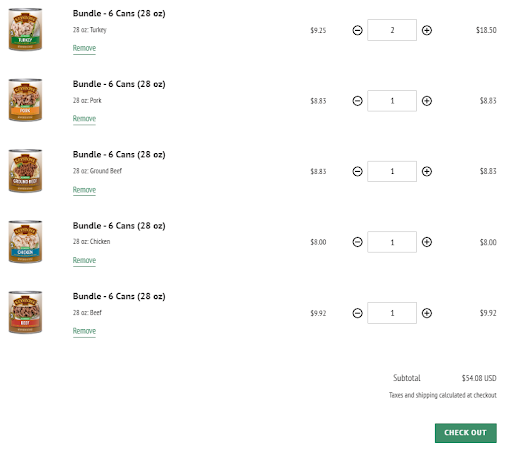
Task: Remove the Chicken bundle from cart
Action: pyautogui.click(x=84, y=260)
